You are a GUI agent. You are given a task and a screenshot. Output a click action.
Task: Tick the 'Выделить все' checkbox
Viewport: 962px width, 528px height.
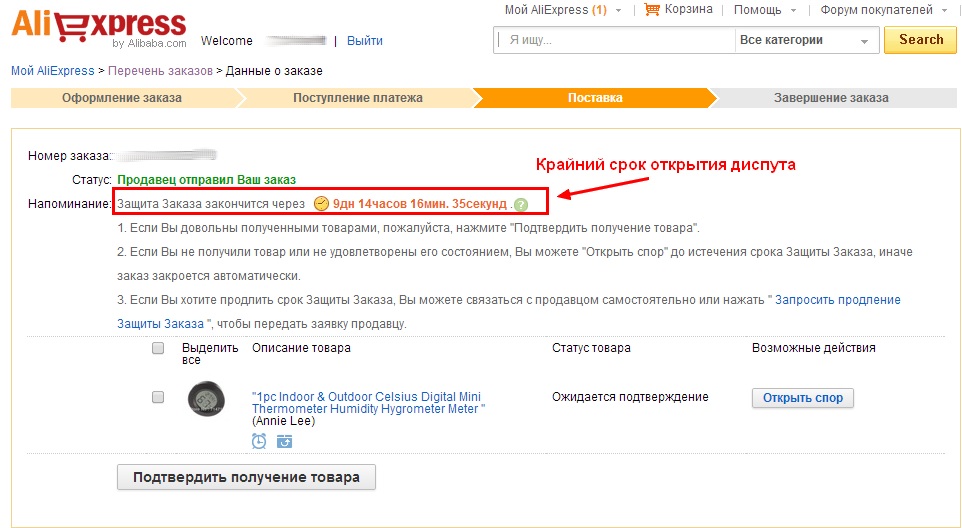[x=158, y=348]
